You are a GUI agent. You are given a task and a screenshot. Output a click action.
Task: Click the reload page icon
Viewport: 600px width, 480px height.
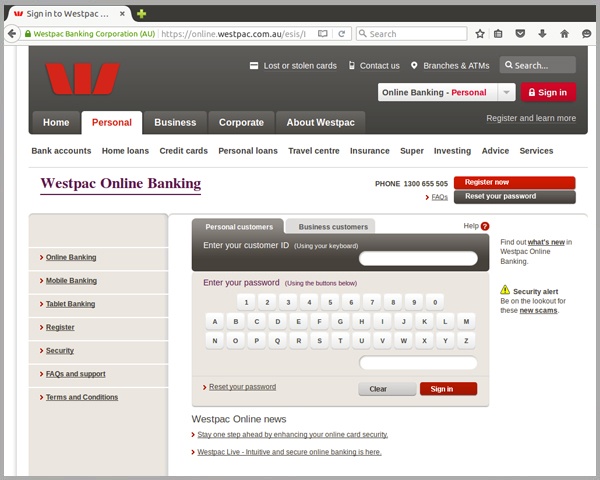click(x=342, y=34)
